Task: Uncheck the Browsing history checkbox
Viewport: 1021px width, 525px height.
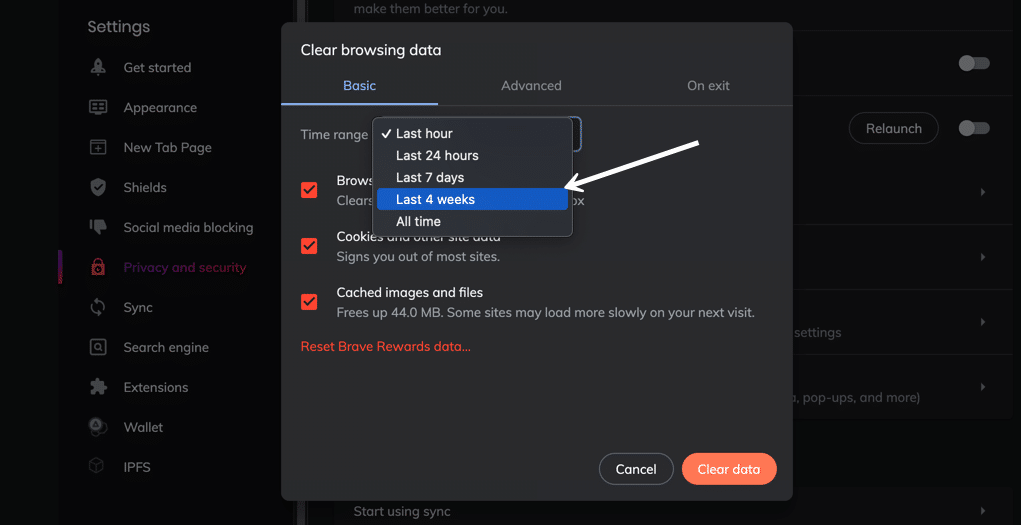Action: click(309, 190)
